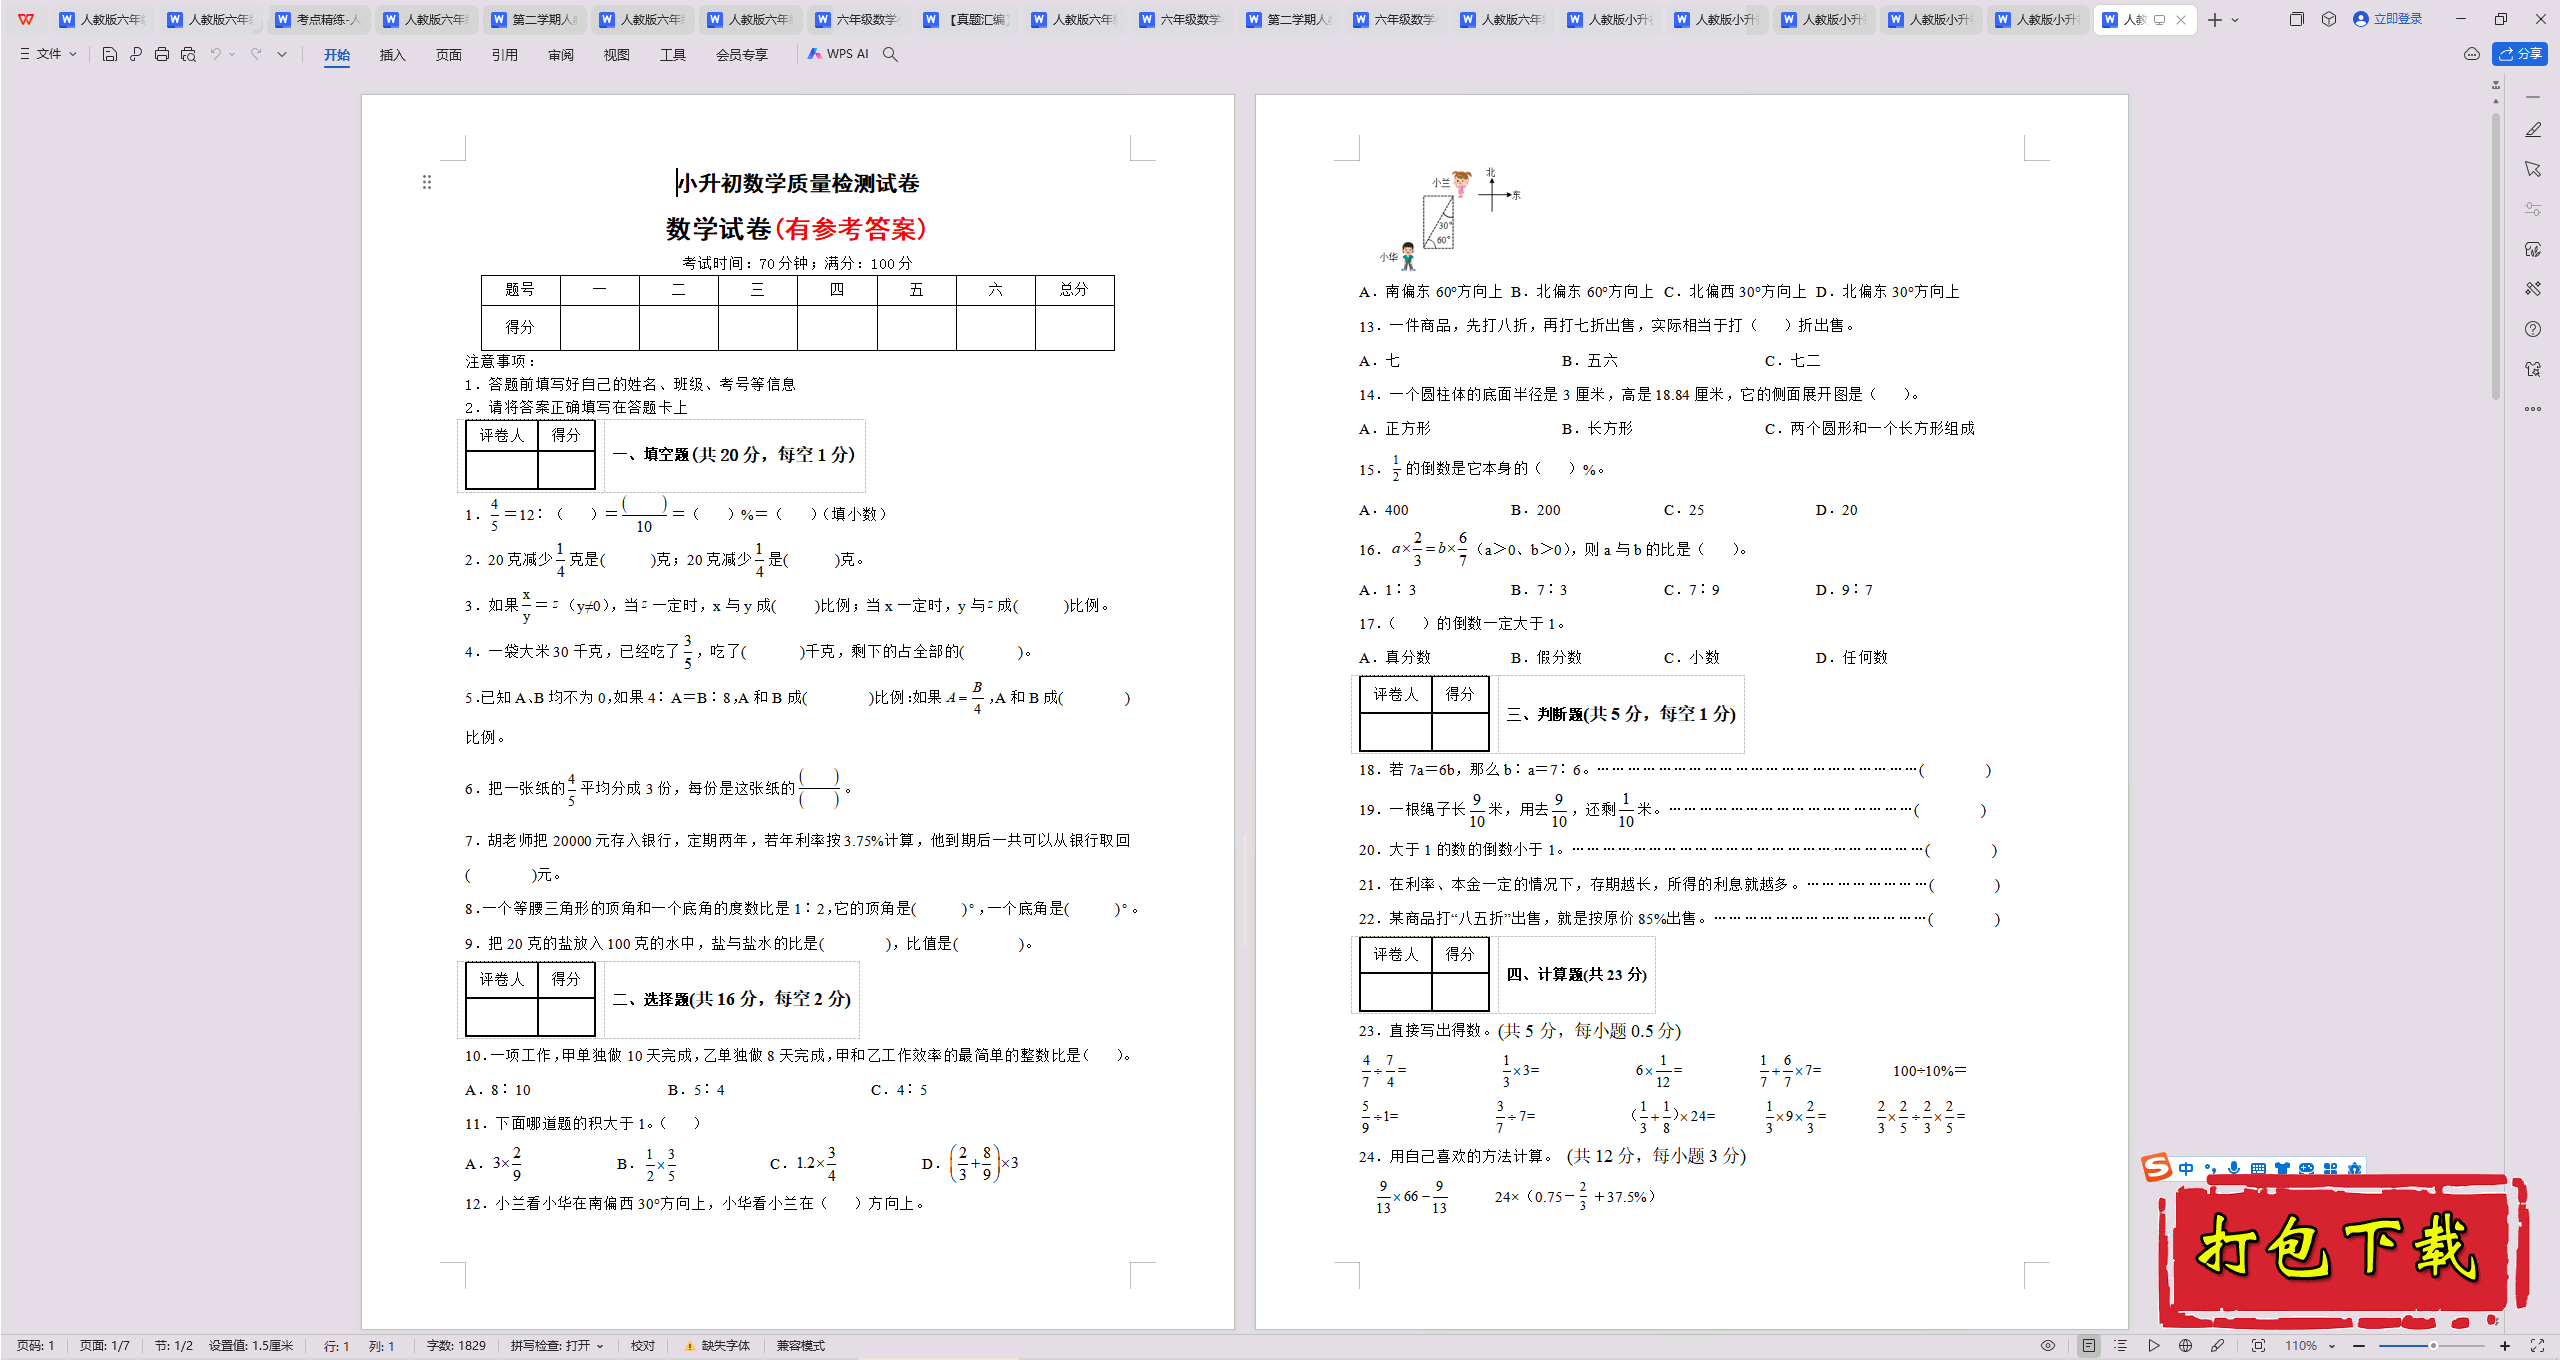Screen dimensions: 2560x1360
Task: Click the fit-to-page zoom icon
Action: (x=2258, y=1346)
